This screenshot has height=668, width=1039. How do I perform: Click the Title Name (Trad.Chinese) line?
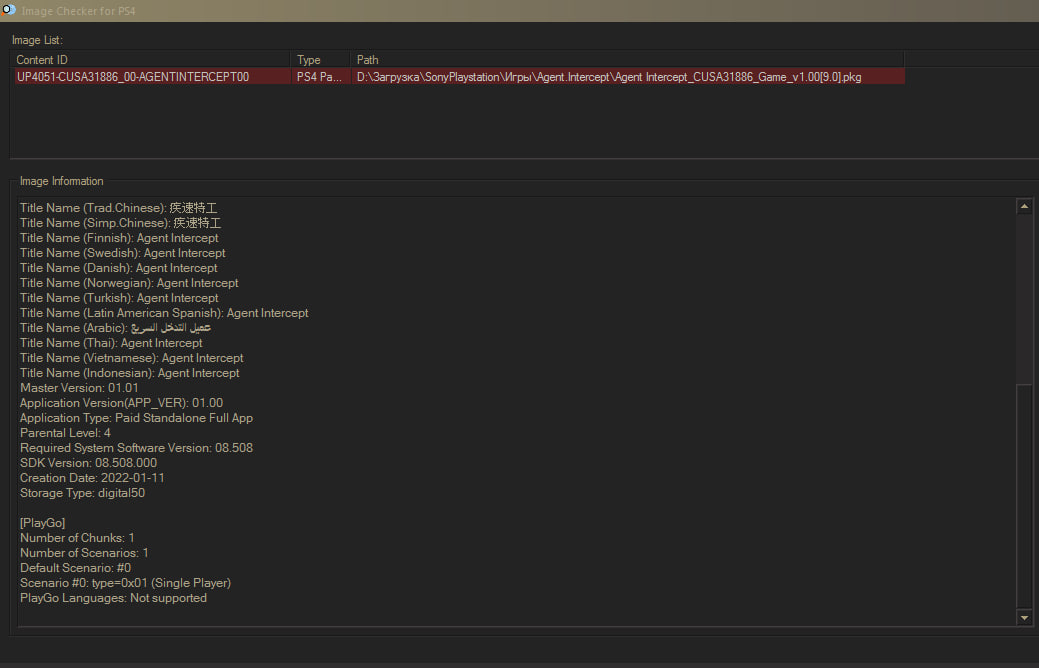pos(119,208)
